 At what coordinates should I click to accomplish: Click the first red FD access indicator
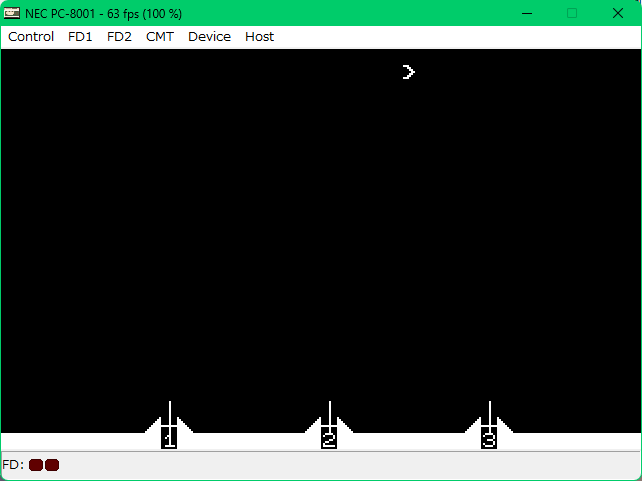click(36, 465)
